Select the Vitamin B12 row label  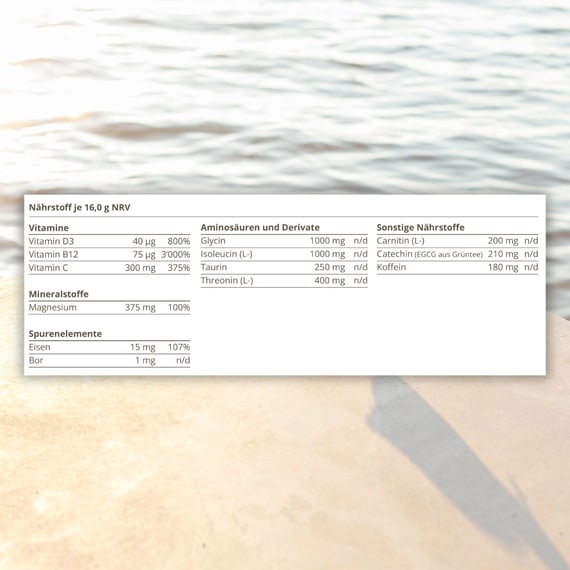53,254
